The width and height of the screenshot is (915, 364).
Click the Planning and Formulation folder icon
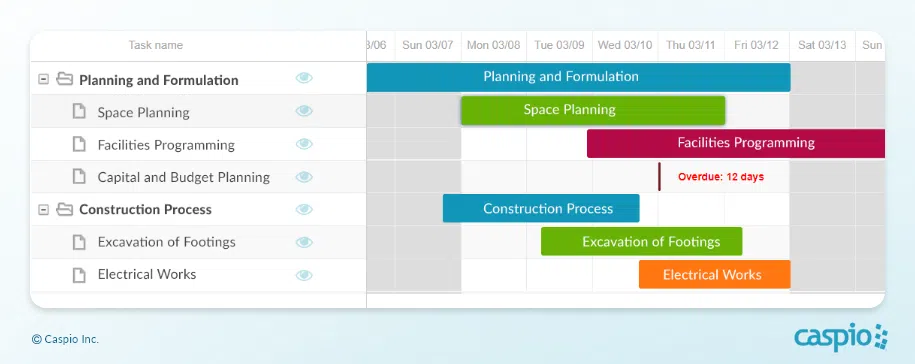64,79
